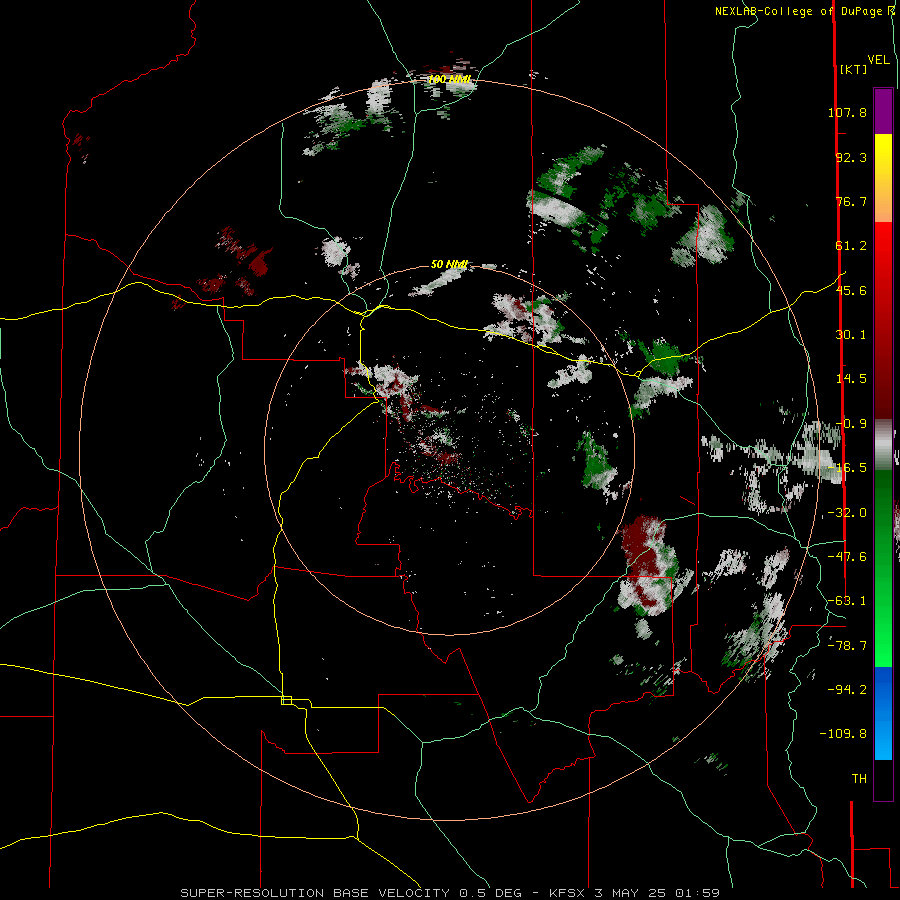Click the -47.6 velocity scale label
The width and height of the screenshot is (900, 900).
tap(847, 557)
